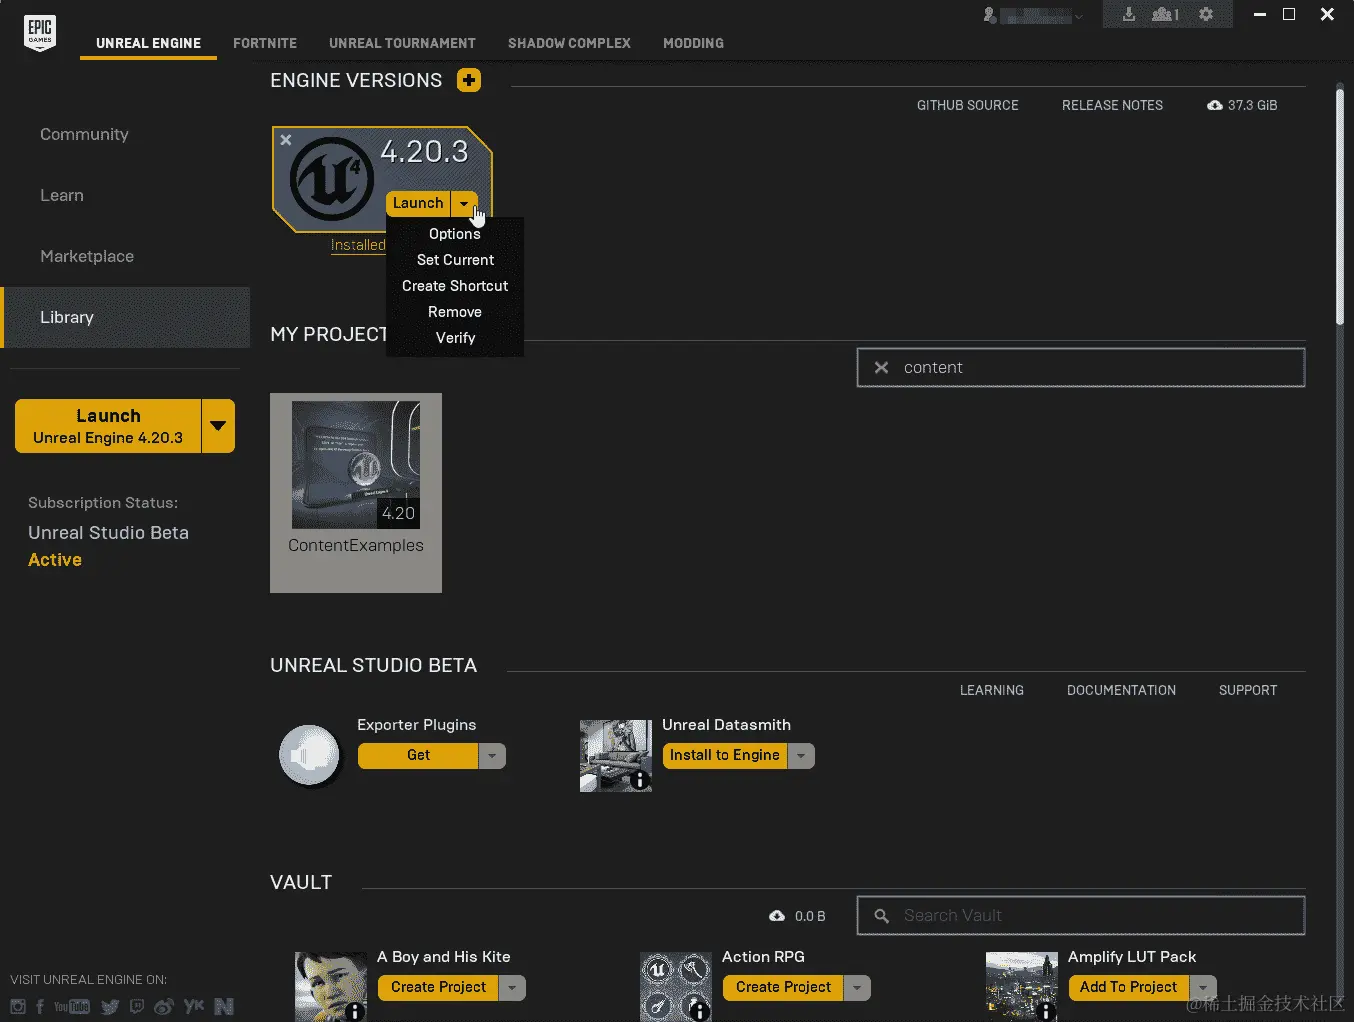The image size is (1354, 1022).
Task: Switch to the Unreal Tournament tab
Action: click(x=402, y=43)
